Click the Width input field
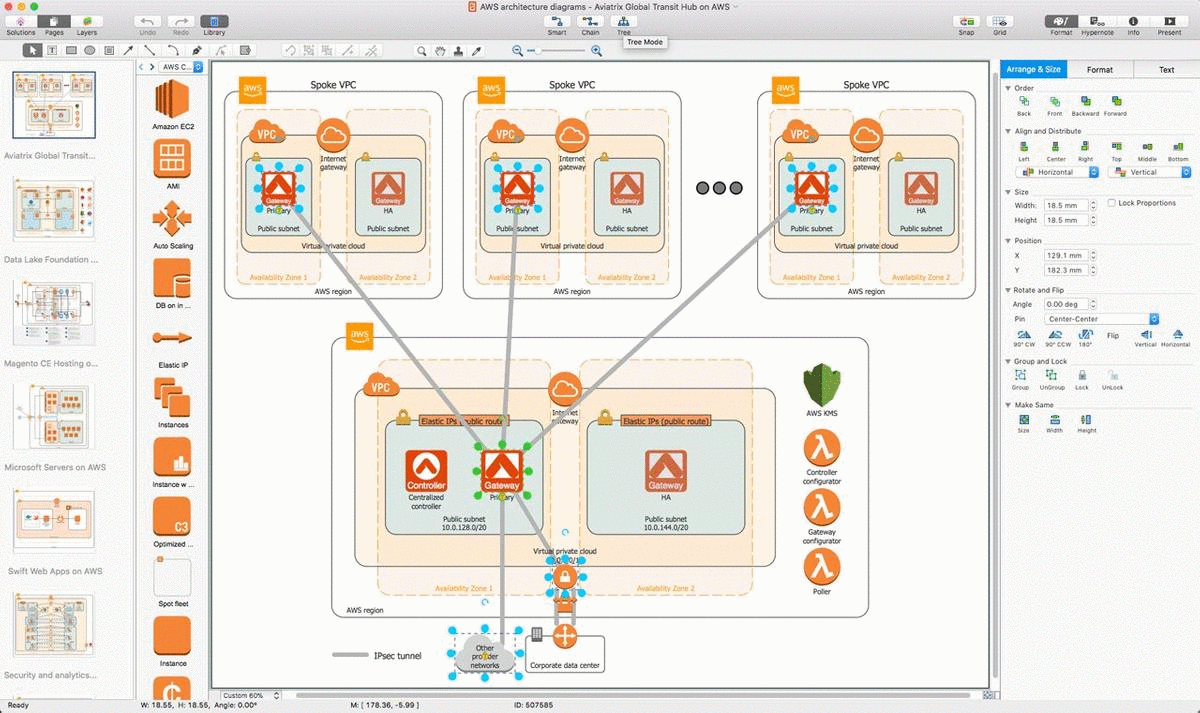This screenshot has width=1200, height=713. pyautogui.click(x=1065, y=205)
